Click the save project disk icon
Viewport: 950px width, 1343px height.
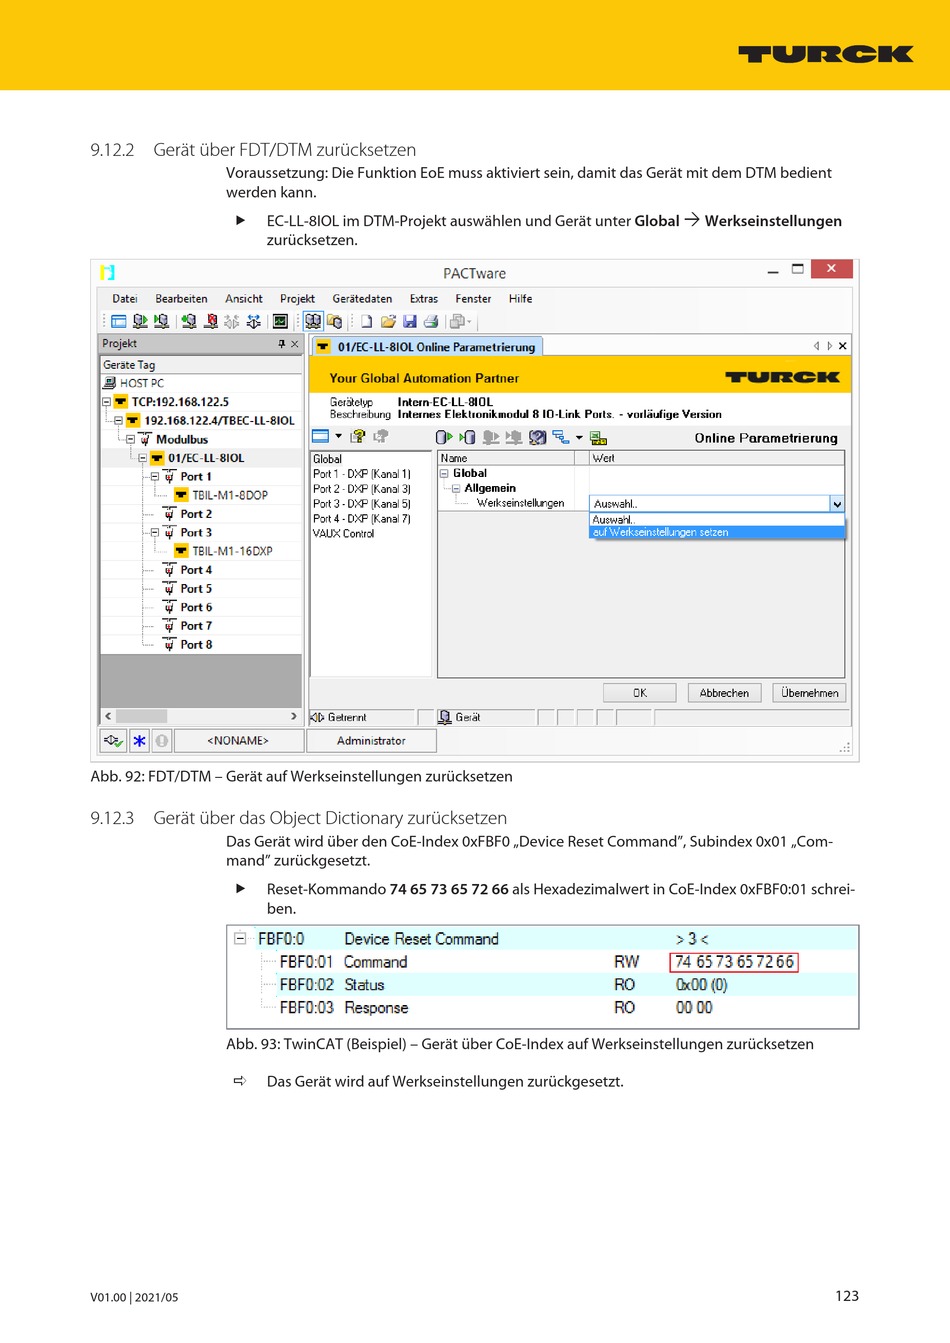click(x=410, y=322)
